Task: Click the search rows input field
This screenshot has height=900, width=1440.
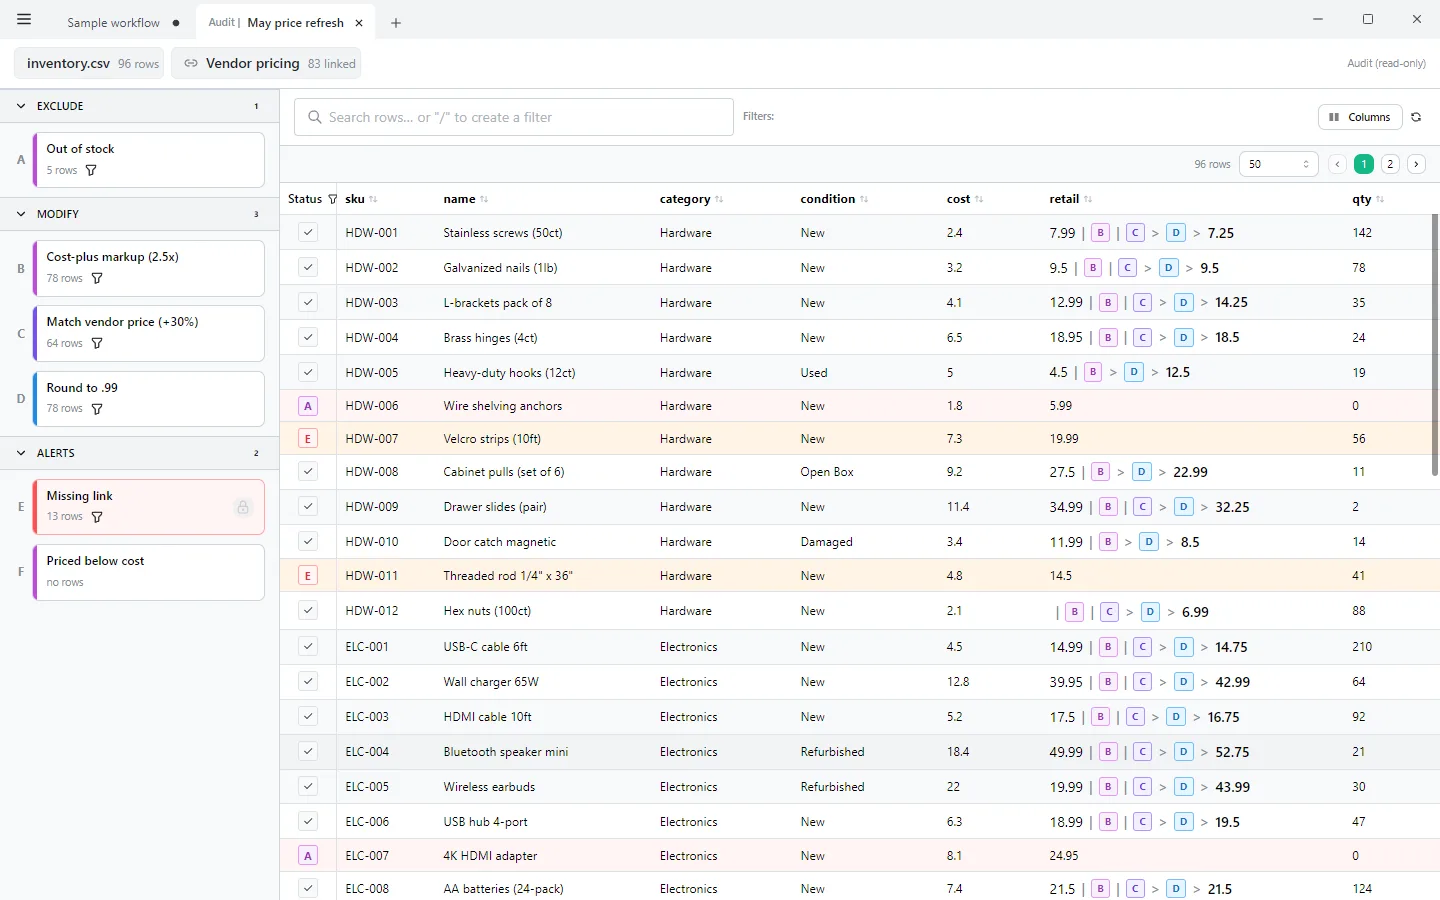Action: click(x=514, y=117)
